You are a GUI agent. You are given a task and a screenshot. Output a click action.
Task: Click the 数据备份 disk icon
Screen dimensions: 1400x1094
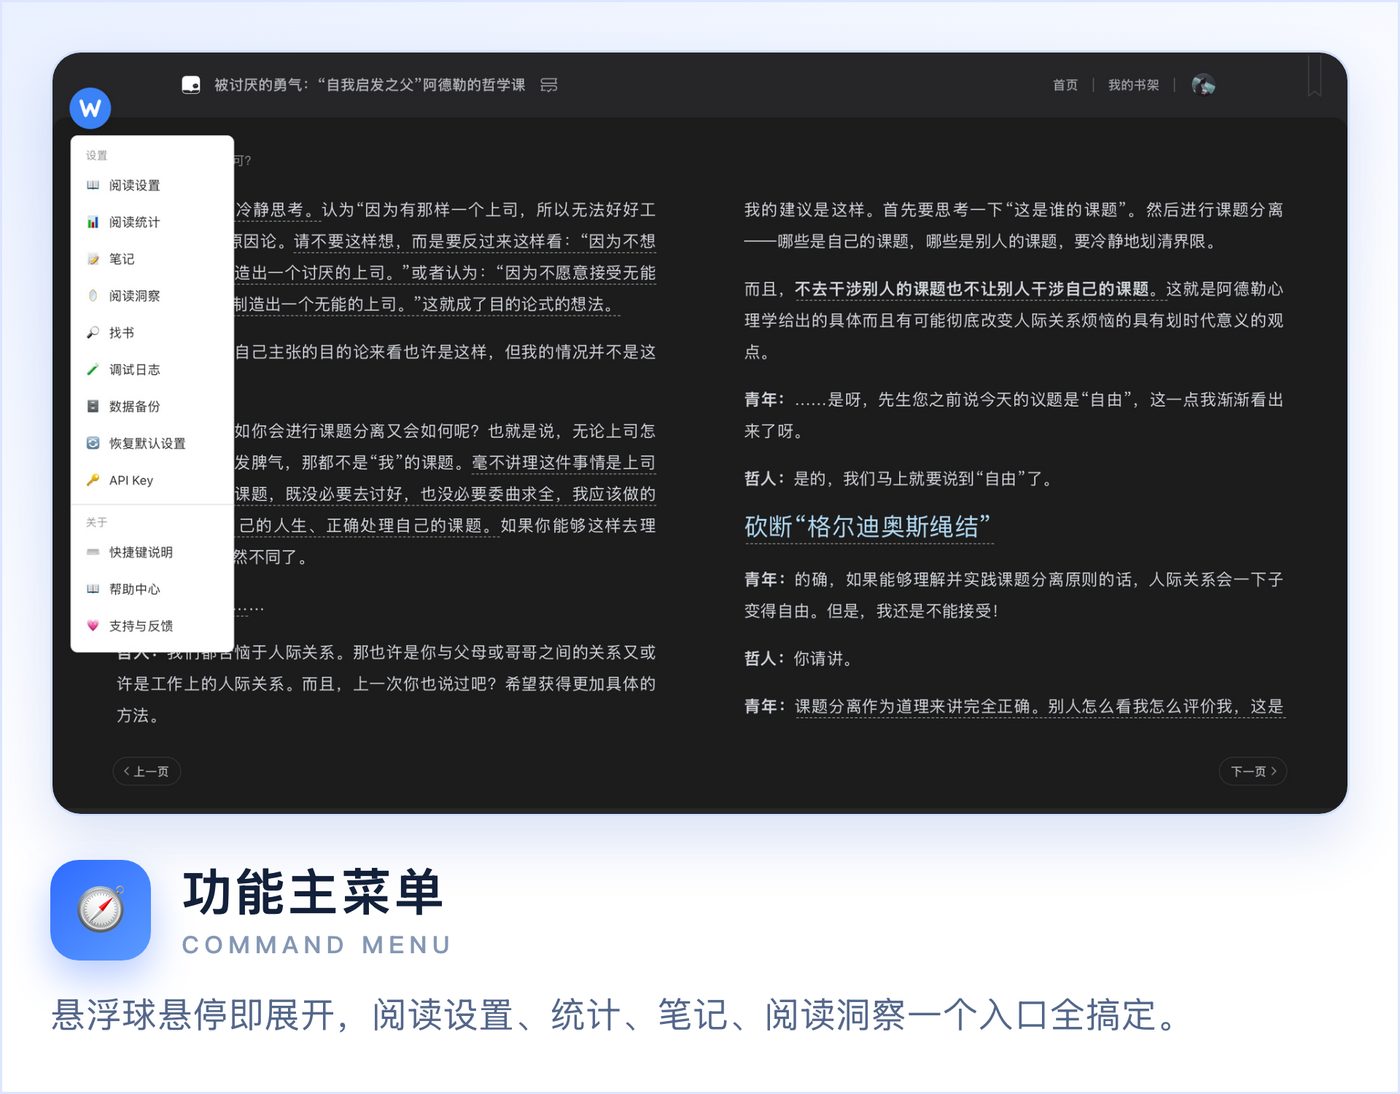coord(93,407)
